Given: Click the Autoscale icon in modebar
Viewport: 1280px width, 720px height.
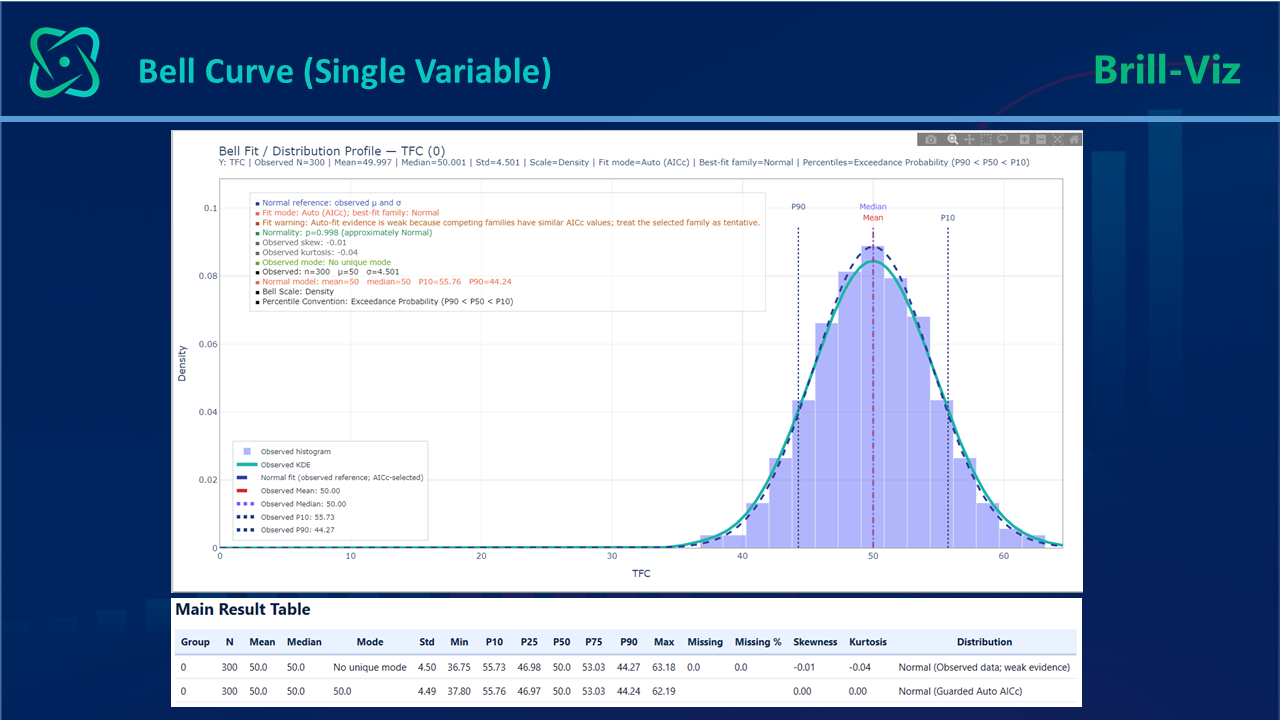Looking at the screenshot, I should point(1058,140).
